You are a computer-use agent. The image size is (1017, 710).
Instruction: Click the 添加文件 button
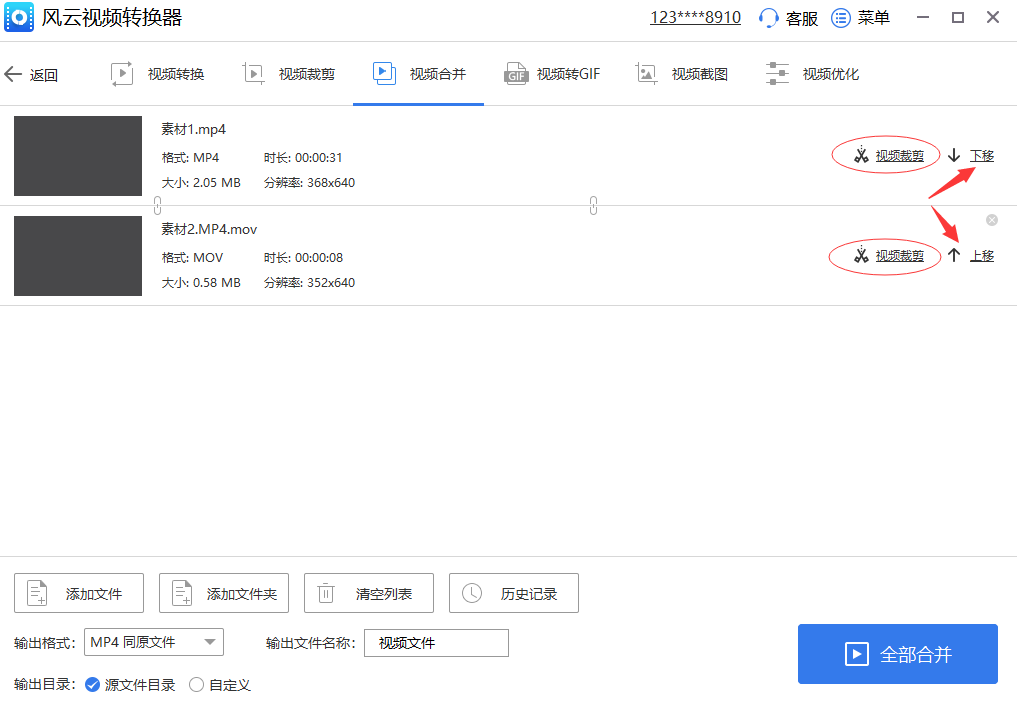click(78, 593)
